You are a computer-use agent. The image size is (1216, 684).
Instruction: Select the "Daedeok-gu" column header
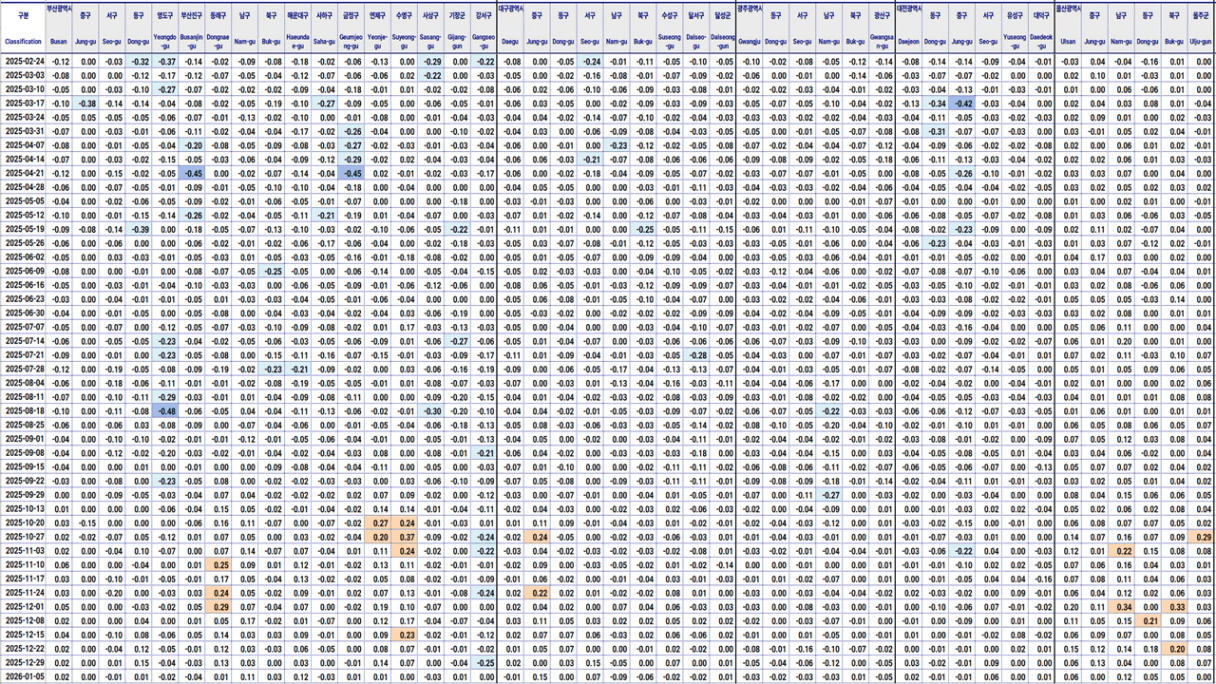(1042, 42)
